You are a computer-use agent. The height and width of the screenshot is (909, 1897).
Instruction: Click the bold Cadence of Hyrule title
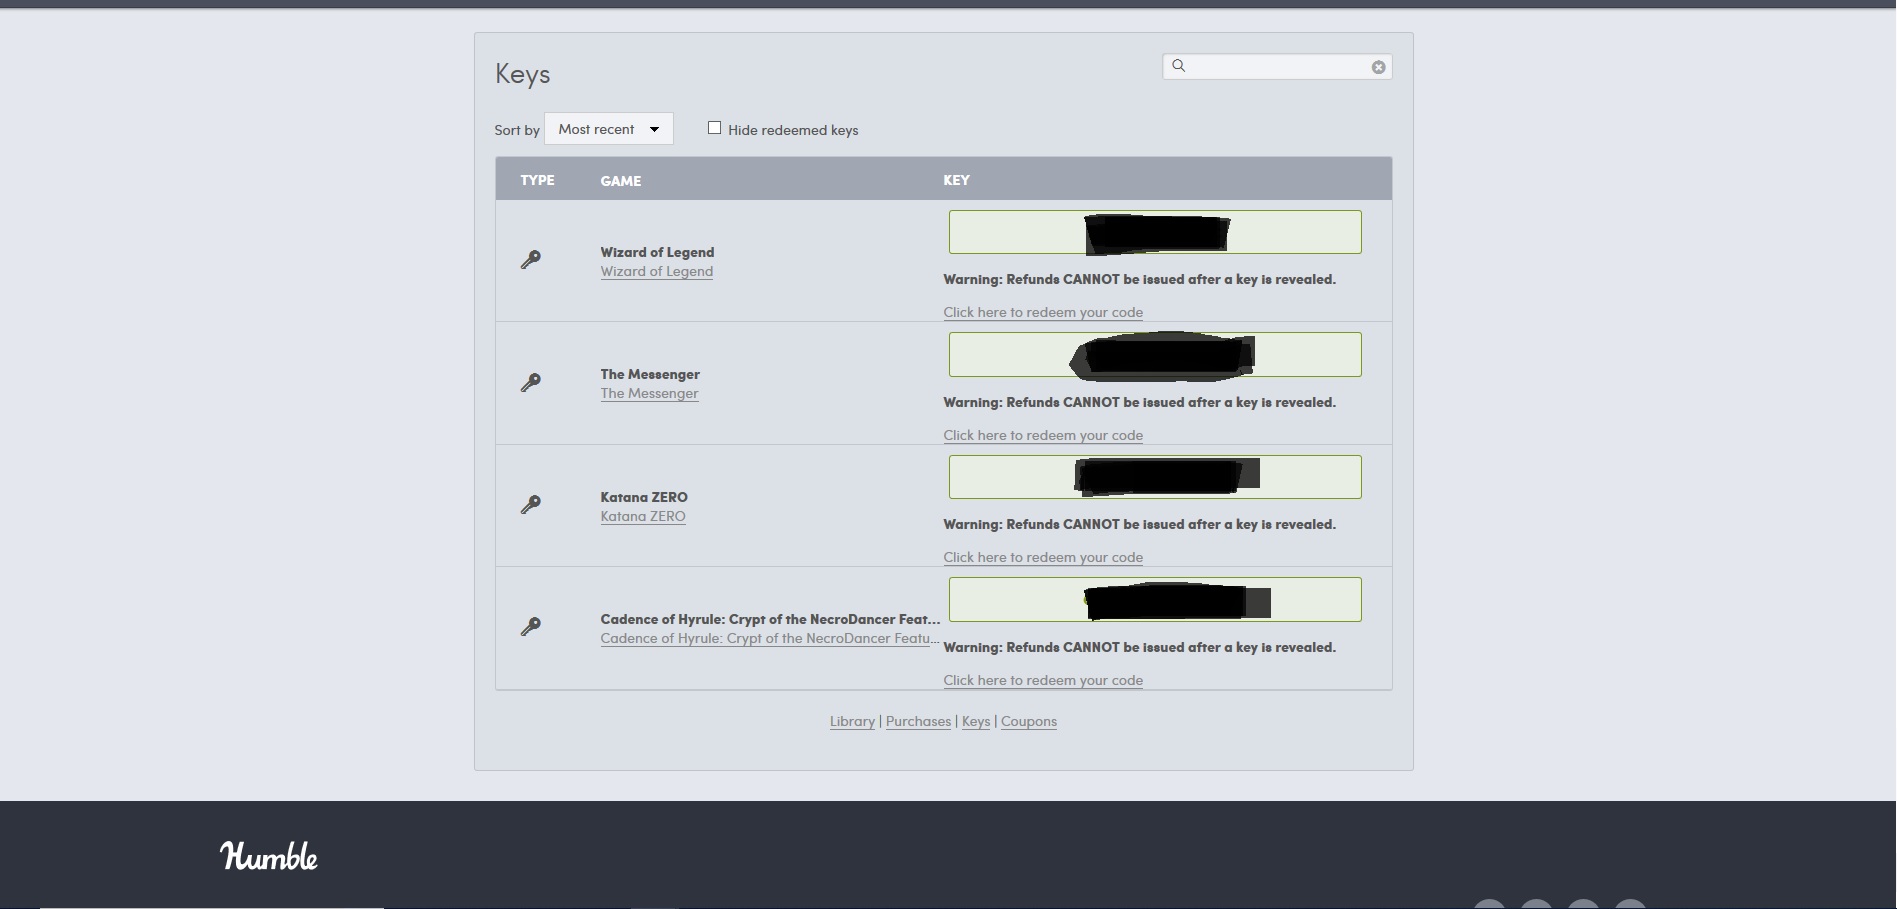770,620
